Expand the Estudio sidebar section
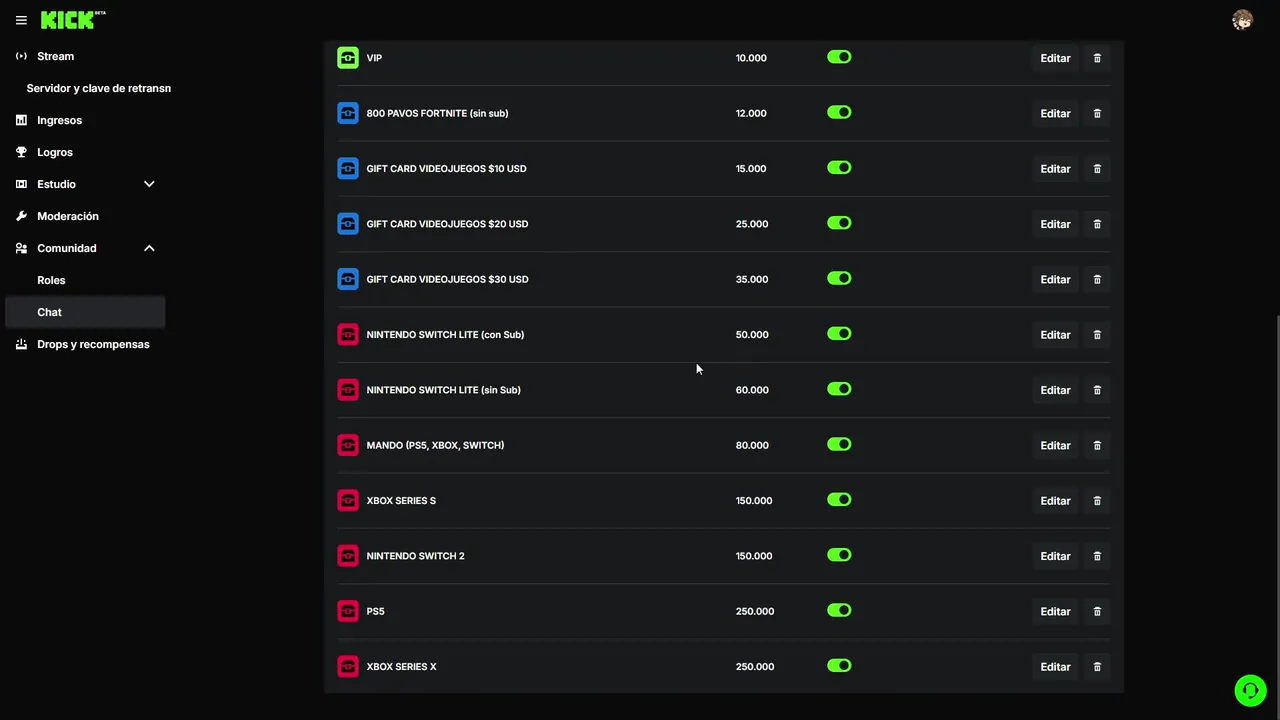Screen dimensions: 1280x720 coord(149,184)
